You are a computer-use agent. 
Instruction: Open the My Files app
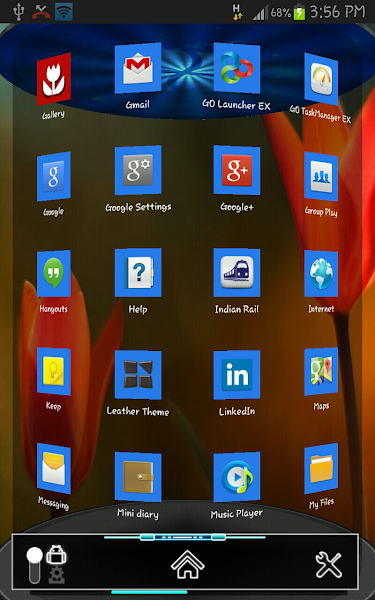pyautogui.click(x=321, y=468)
